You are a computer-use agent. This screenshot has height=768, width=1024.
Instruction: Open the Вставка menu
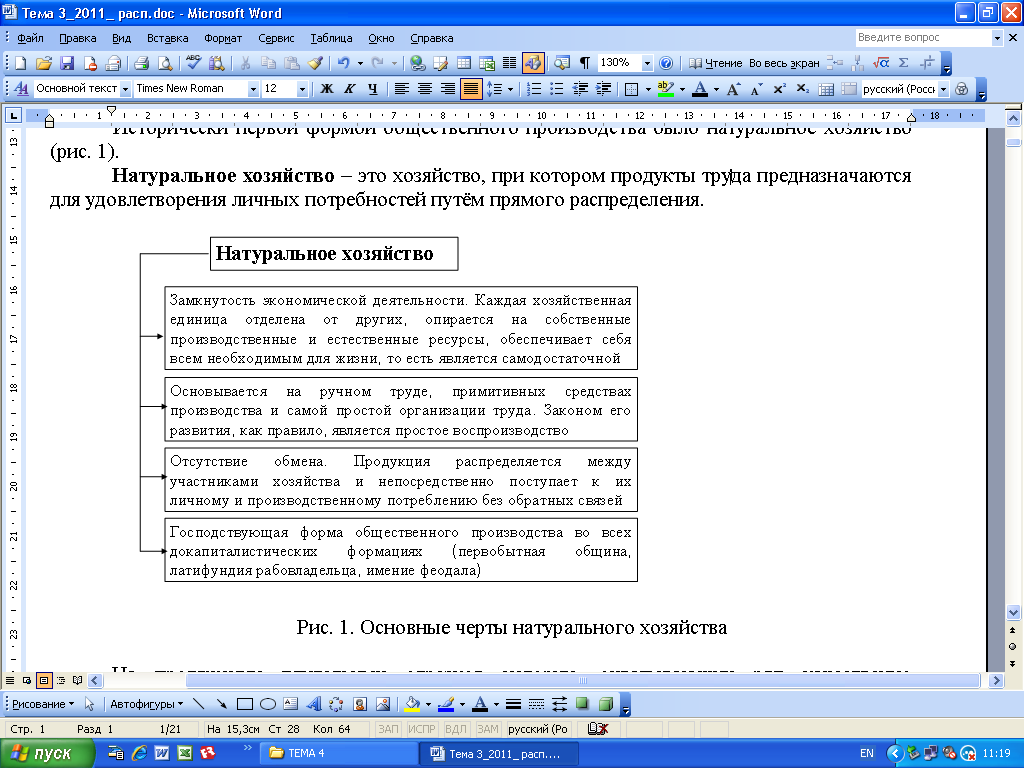click(x=168, y=39)
